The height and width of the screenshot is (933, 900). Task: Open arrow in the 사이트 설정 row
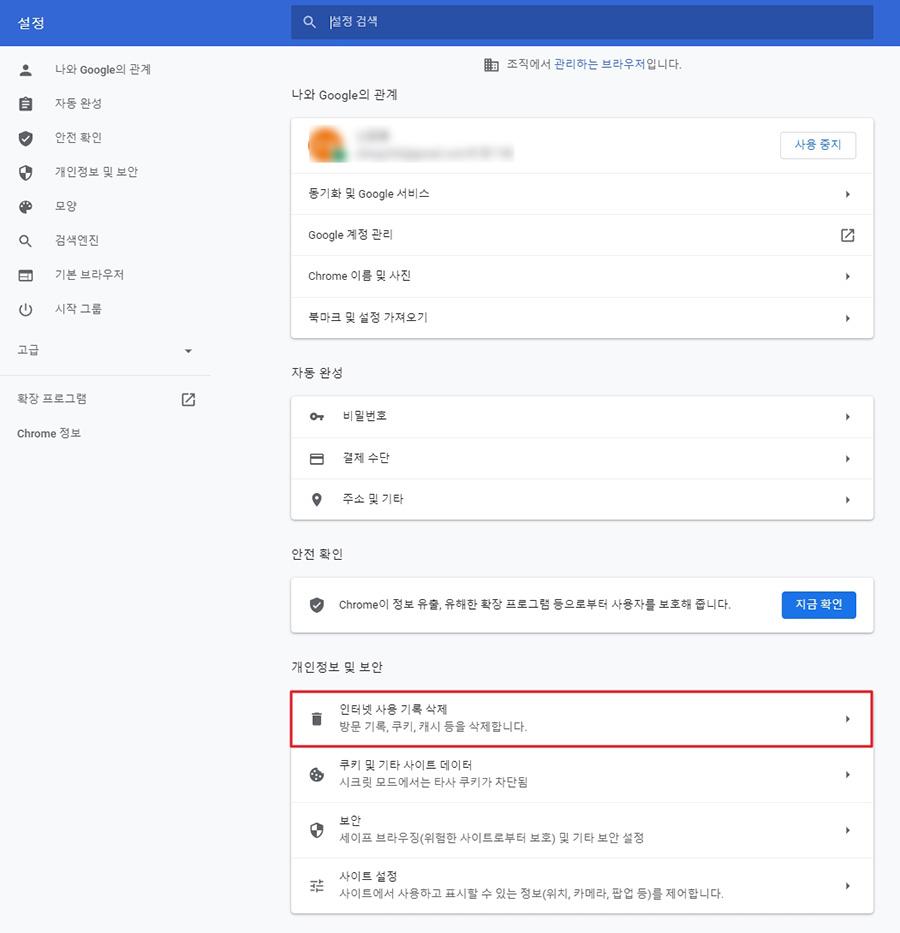point(848,885)
